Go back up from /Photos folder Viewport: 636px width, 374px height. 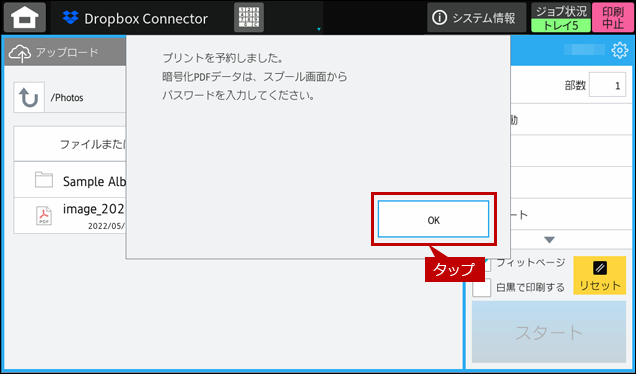(29, 97)
